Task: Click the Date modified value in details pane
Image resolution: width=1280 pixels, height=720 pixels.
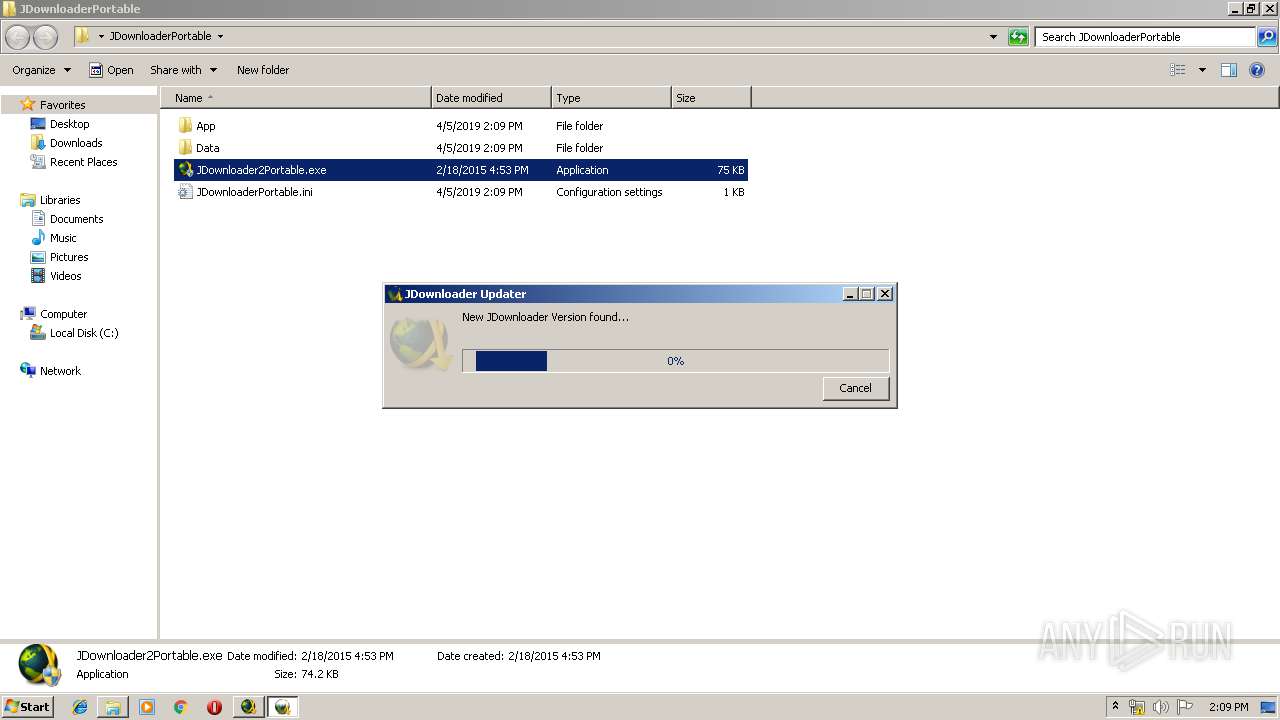Action: [x=347, y=656]
